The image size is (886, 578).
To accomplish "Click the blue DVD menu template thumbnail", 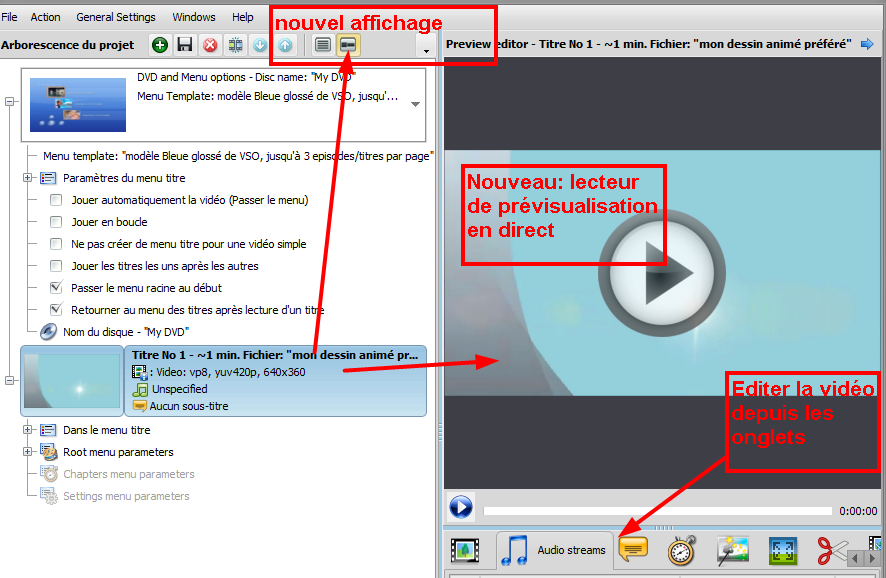I will pos(78,105).
